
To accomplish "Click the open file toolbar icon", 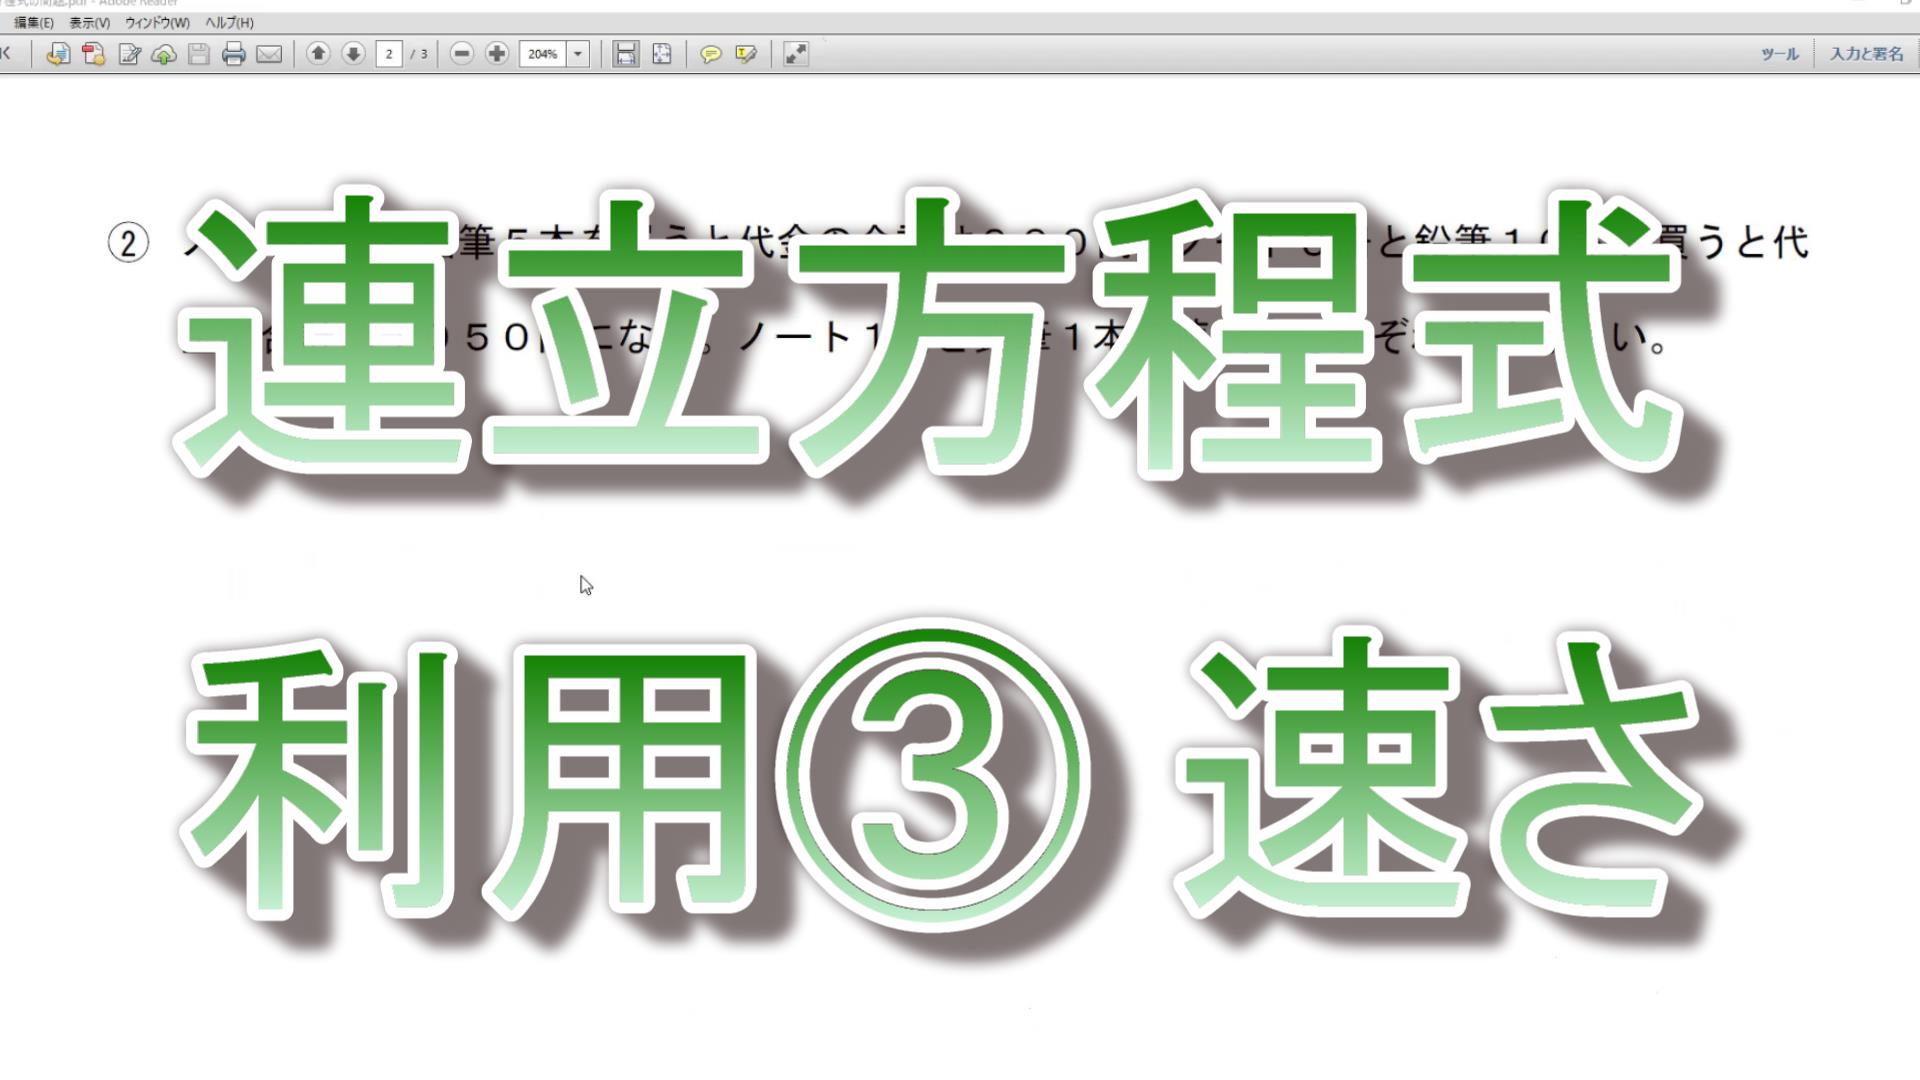I will click(x=58, y=54).
